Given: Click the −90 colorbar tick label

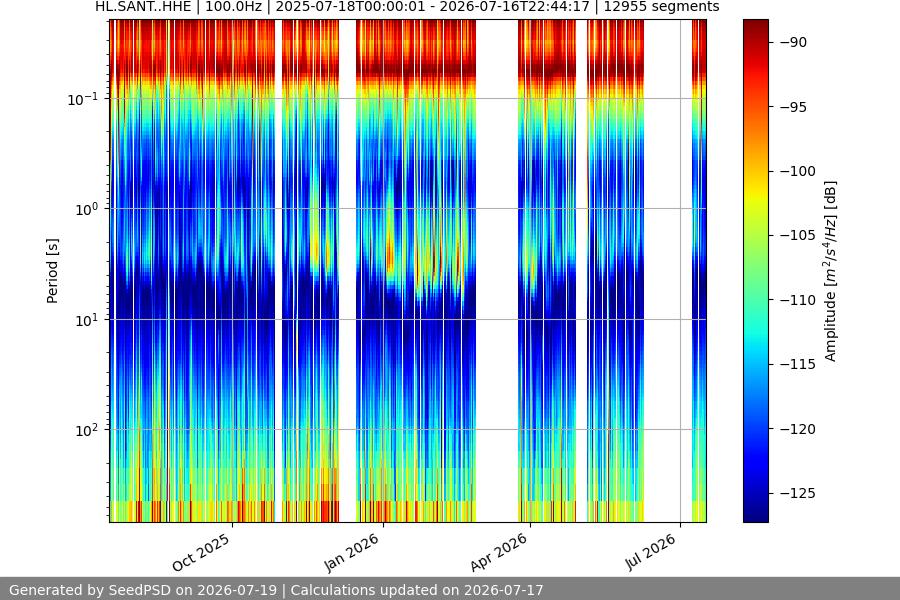Looking at the screenshot, I should (x=794, y=42).
